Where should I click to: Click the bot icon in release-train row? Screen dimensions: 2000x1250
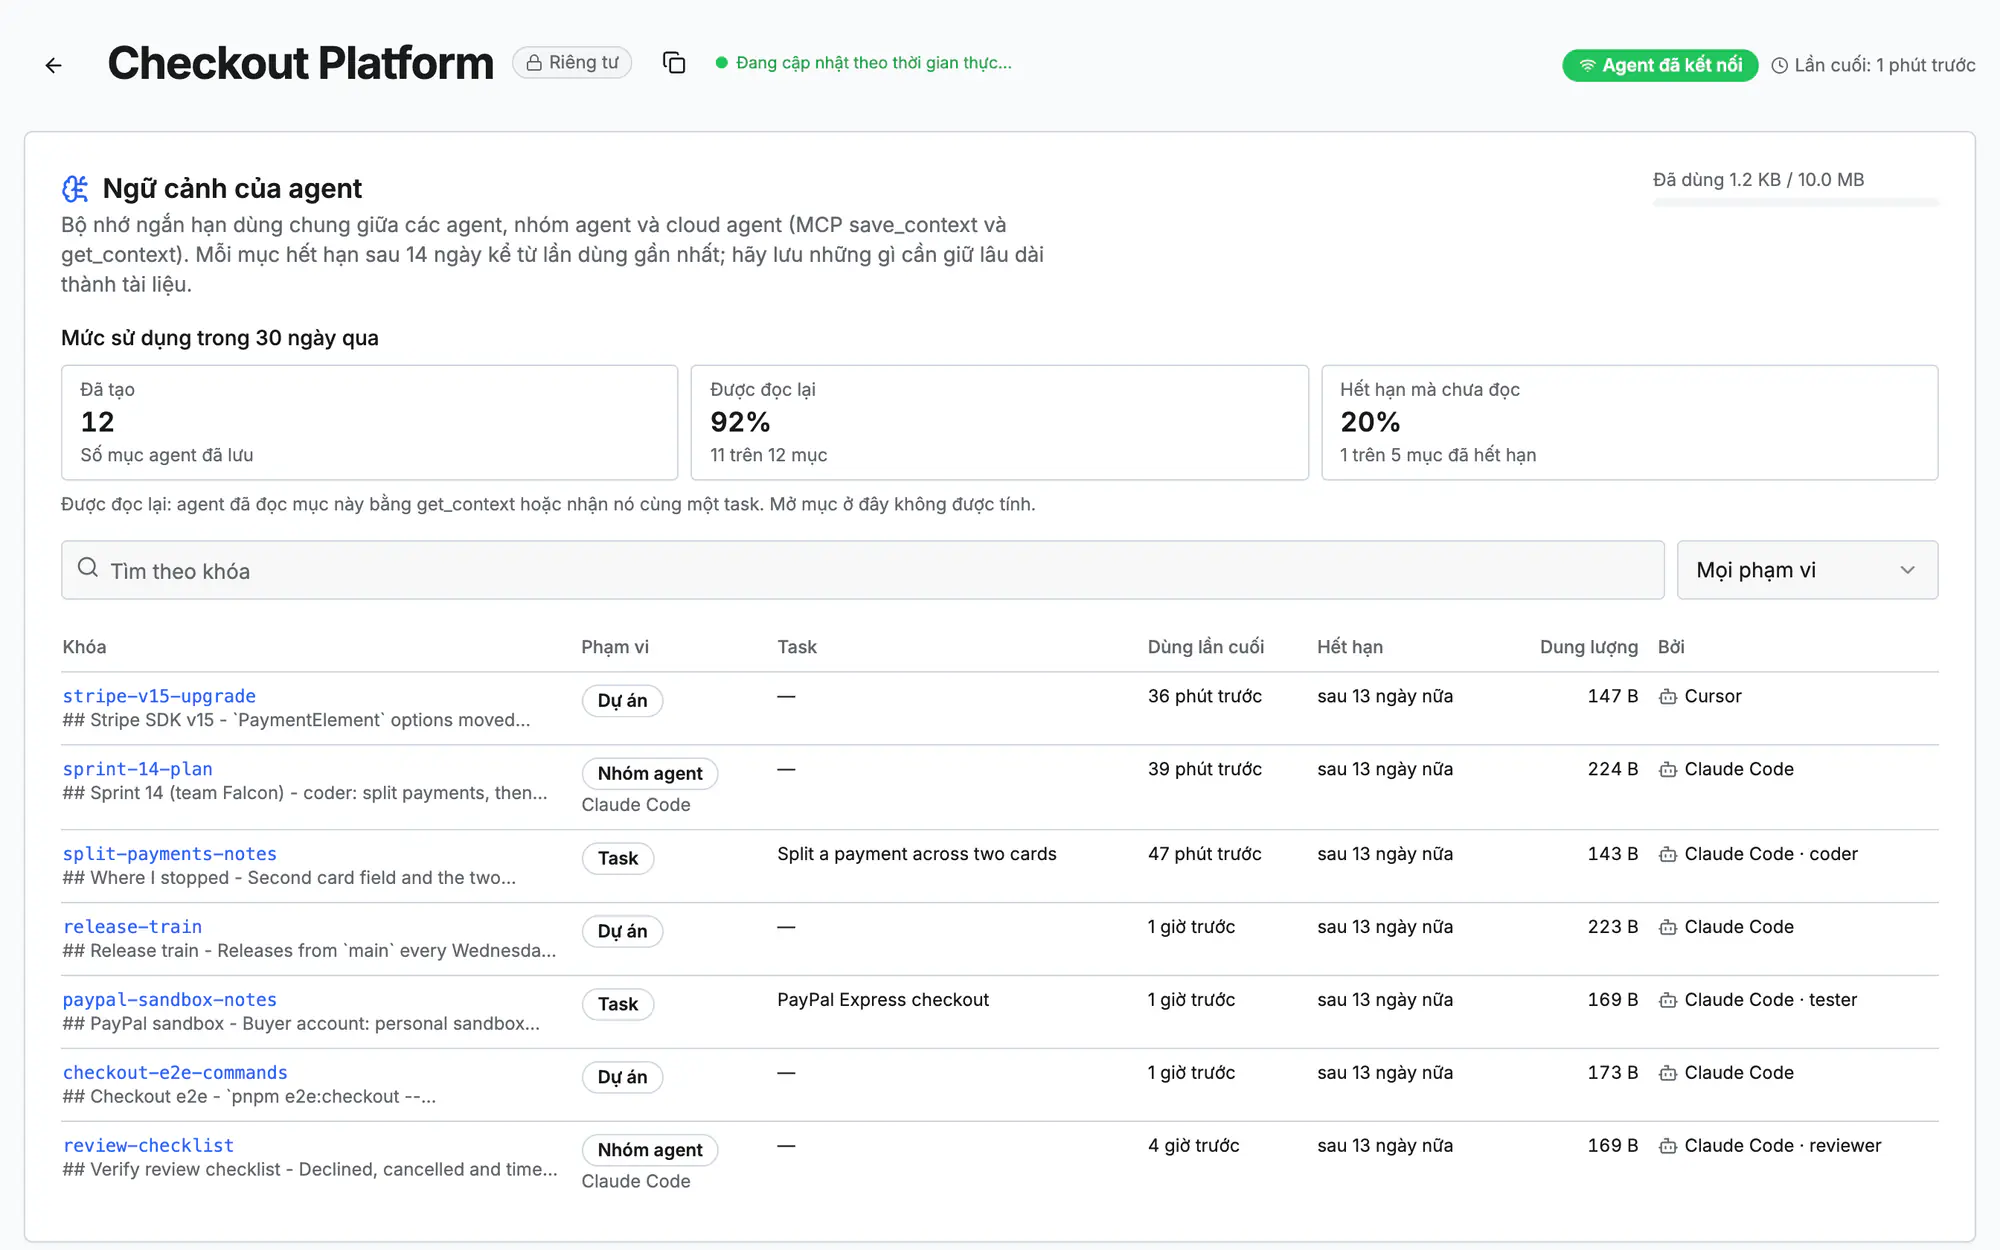coord(1668,928)
